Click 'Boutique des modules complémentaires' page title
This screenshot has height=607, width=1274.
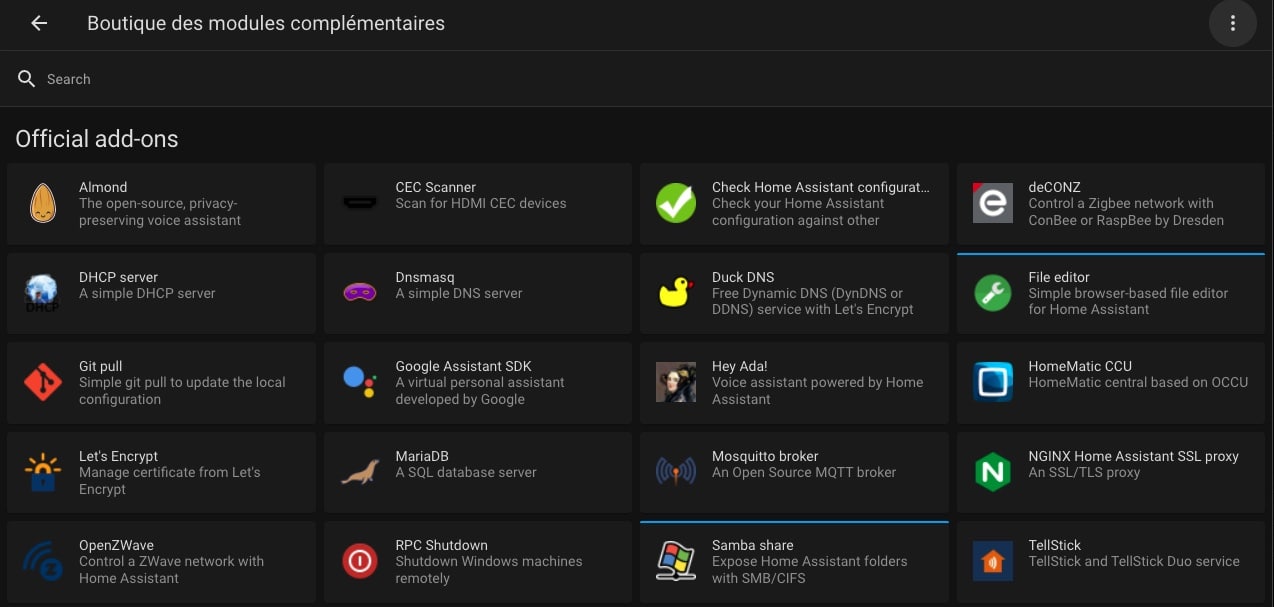pyautogui.click(x=266, y=23)
